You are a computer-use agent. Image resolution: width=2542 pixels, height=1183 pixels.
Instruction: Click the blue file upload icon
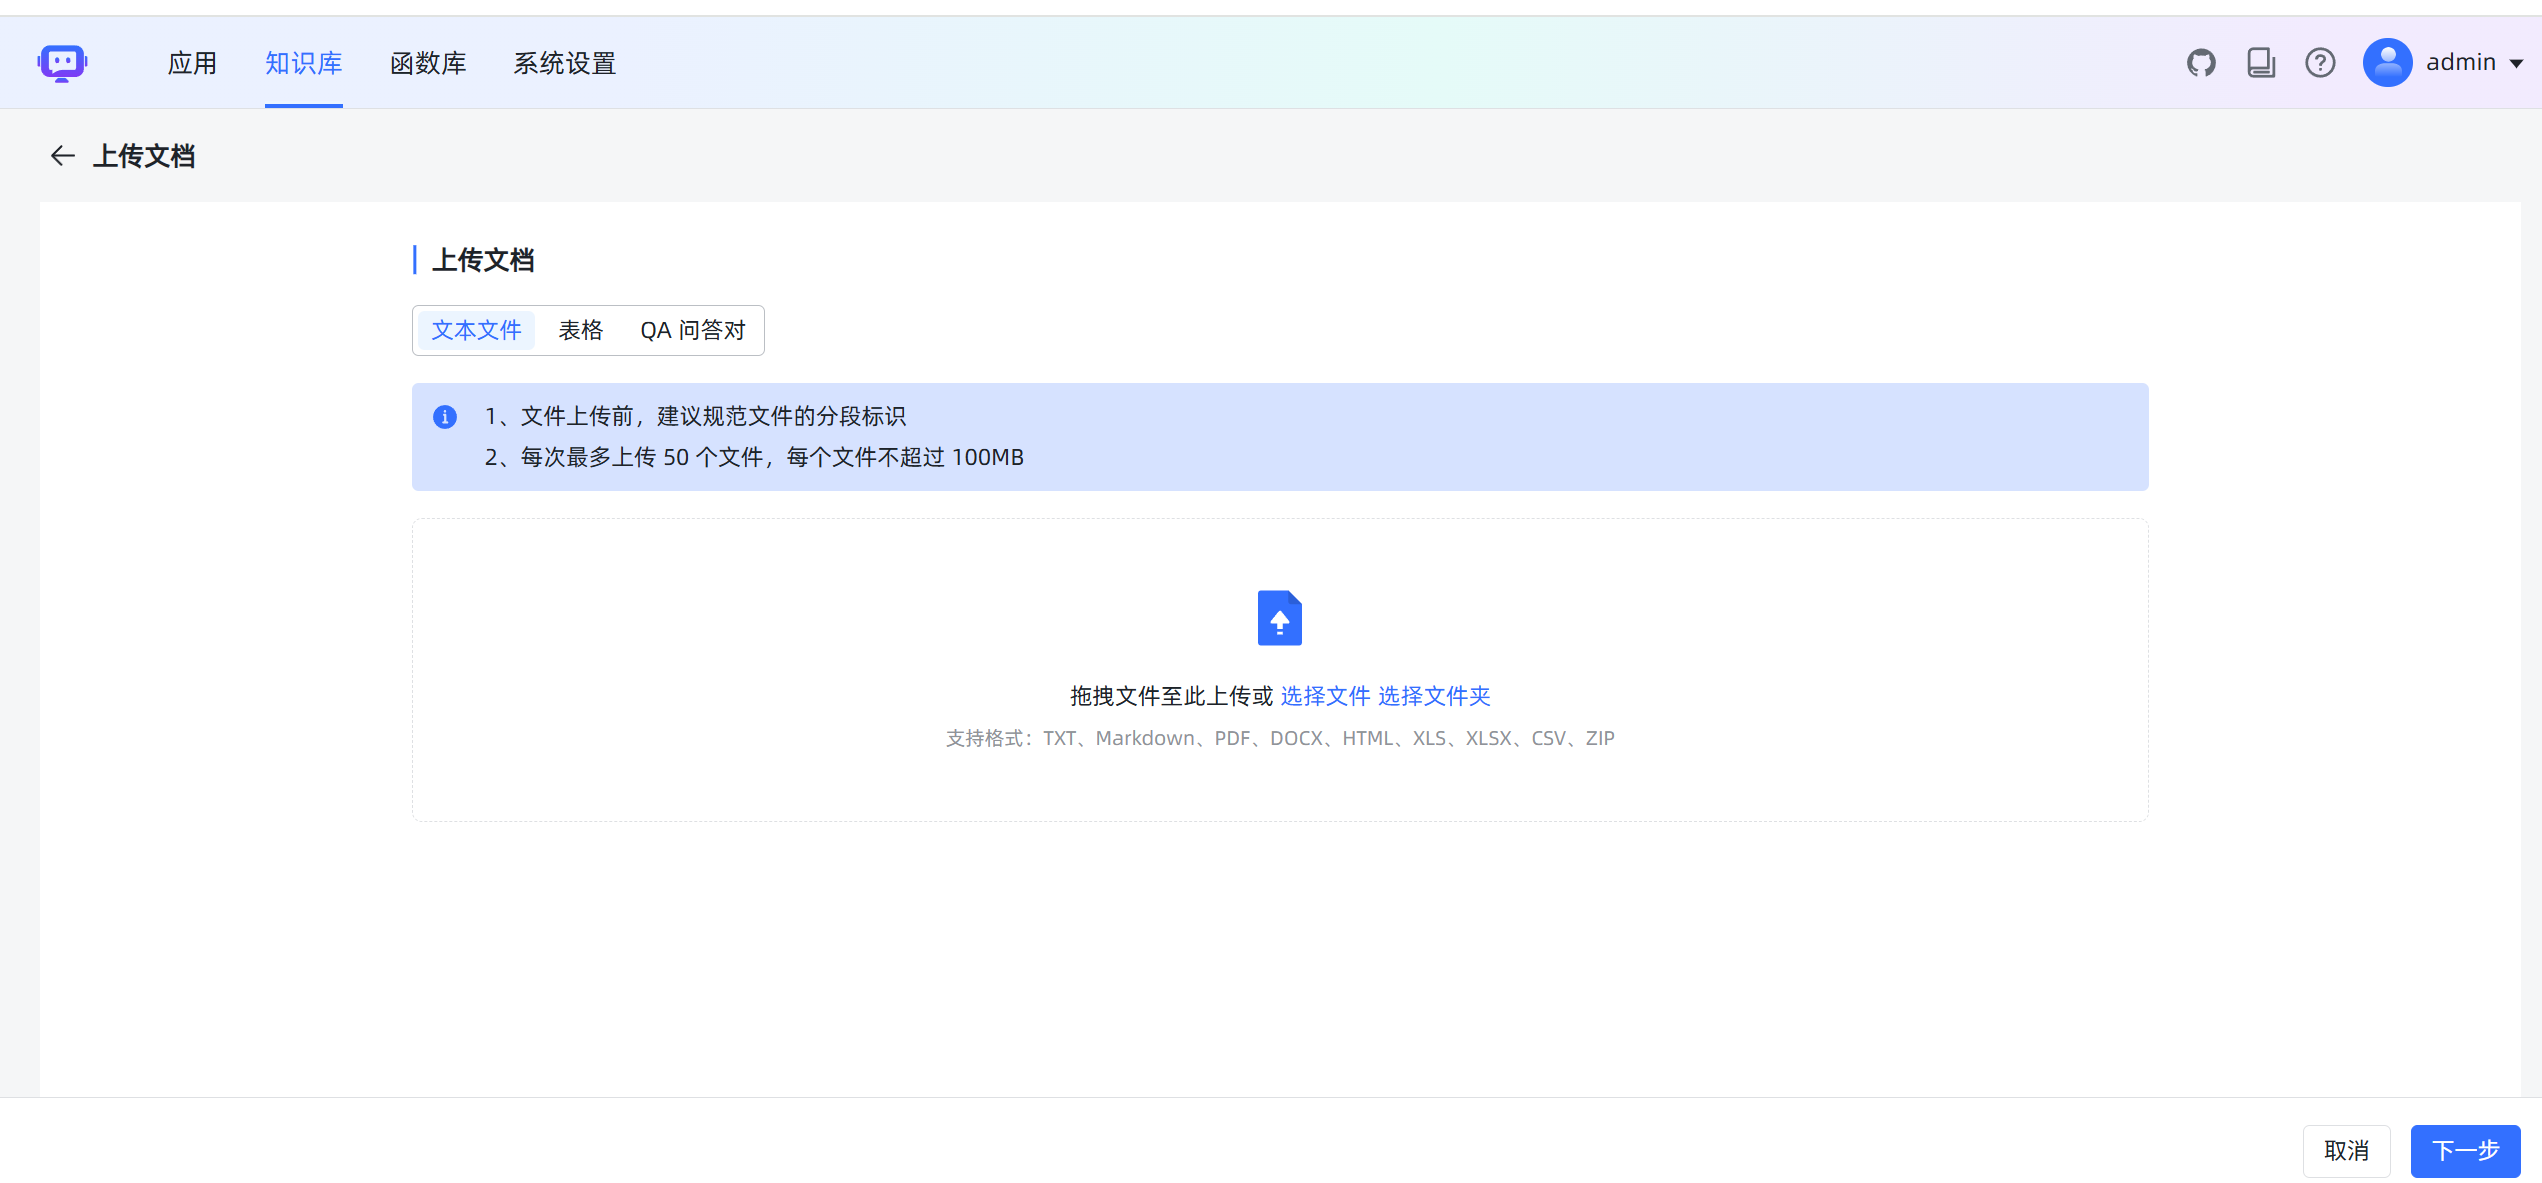1279,618
